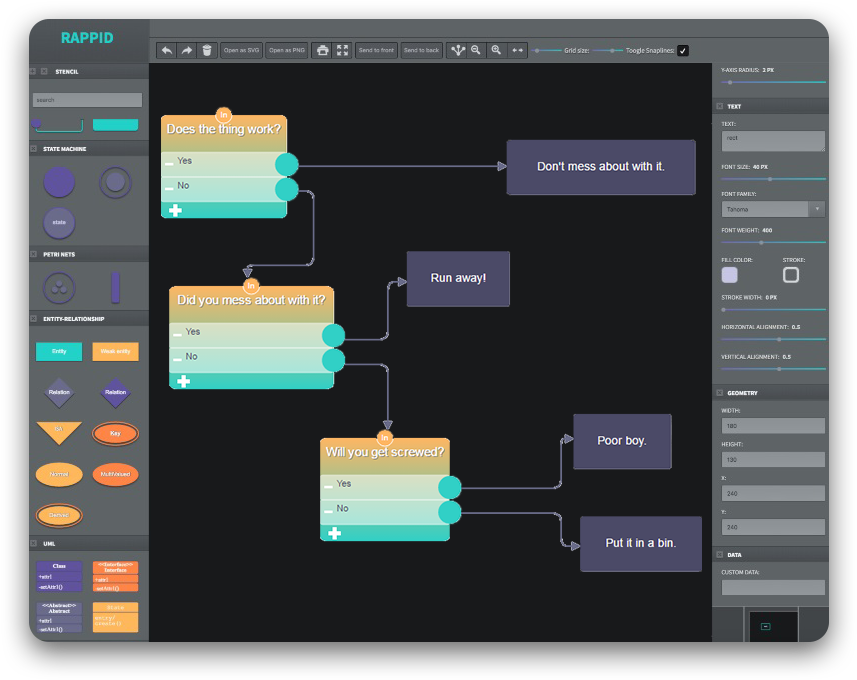The image size is (857, 680).
Task: Click the Send to front button
Action: 376,50
